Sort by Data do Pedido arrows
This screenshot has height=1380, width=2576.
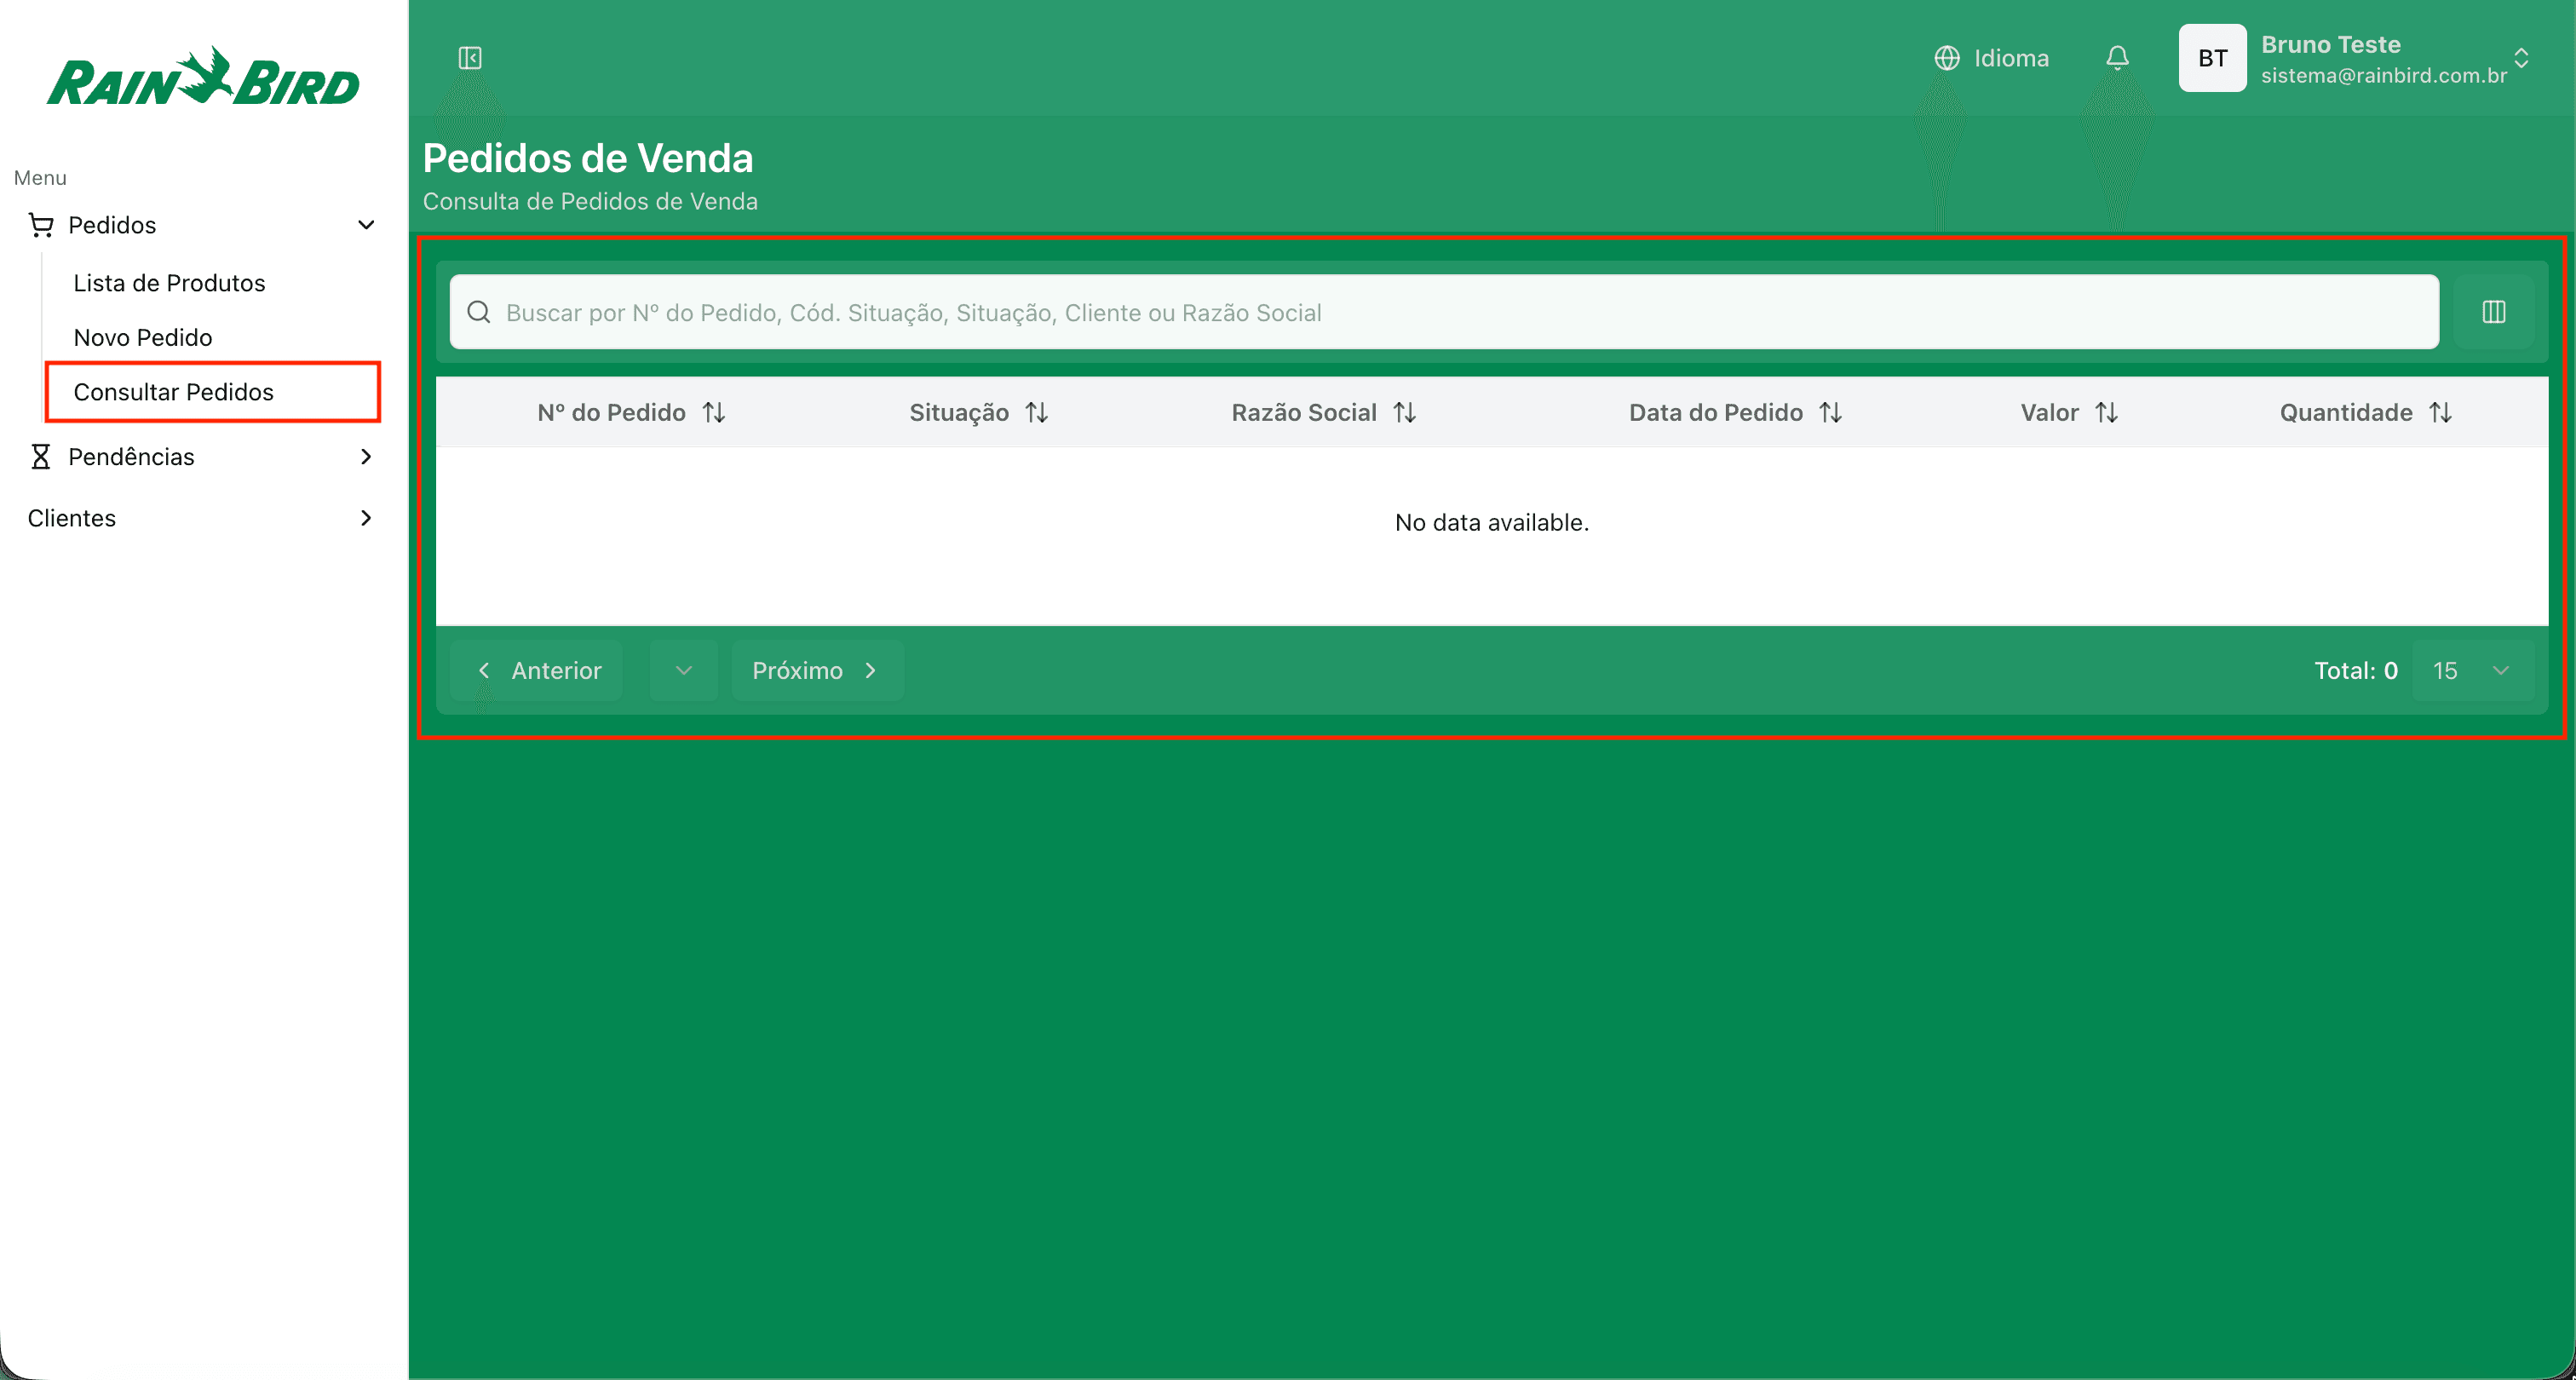tap(1830, 412)
